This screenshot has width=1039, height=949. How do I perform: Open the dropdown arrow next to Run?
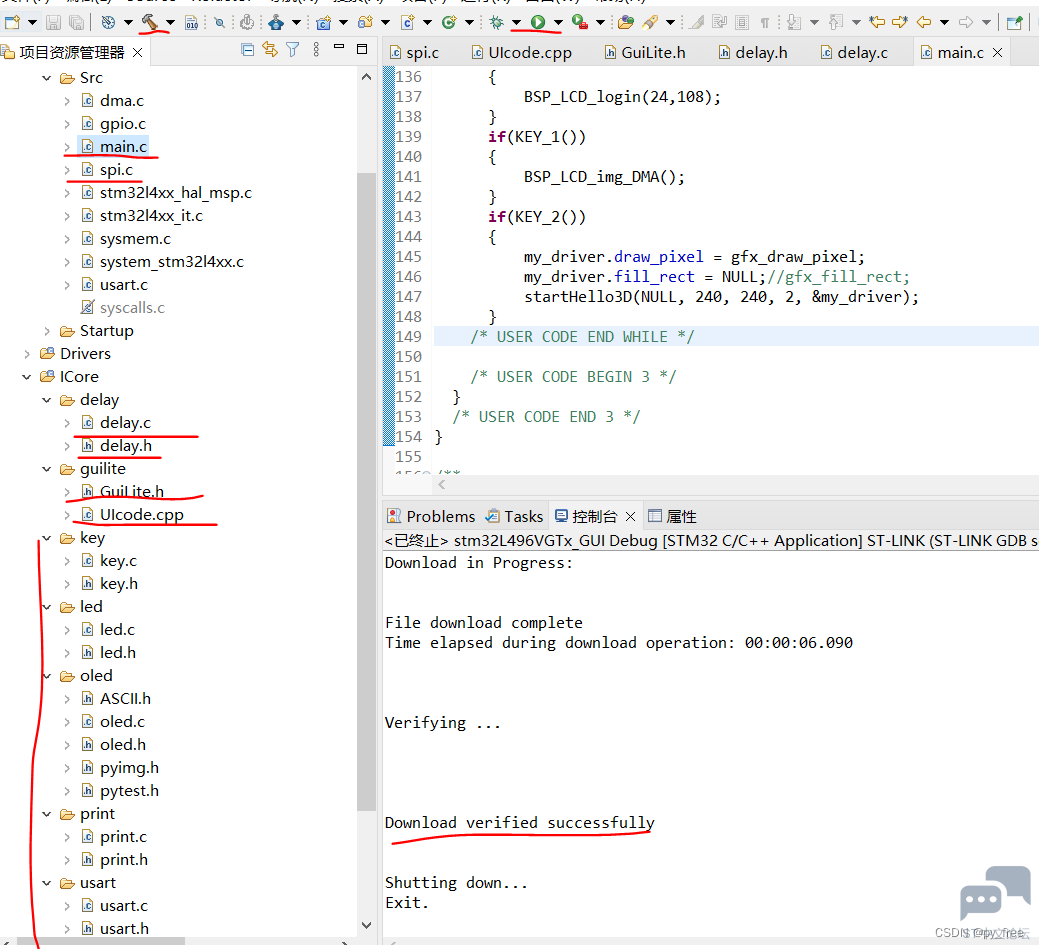point(558,22)
